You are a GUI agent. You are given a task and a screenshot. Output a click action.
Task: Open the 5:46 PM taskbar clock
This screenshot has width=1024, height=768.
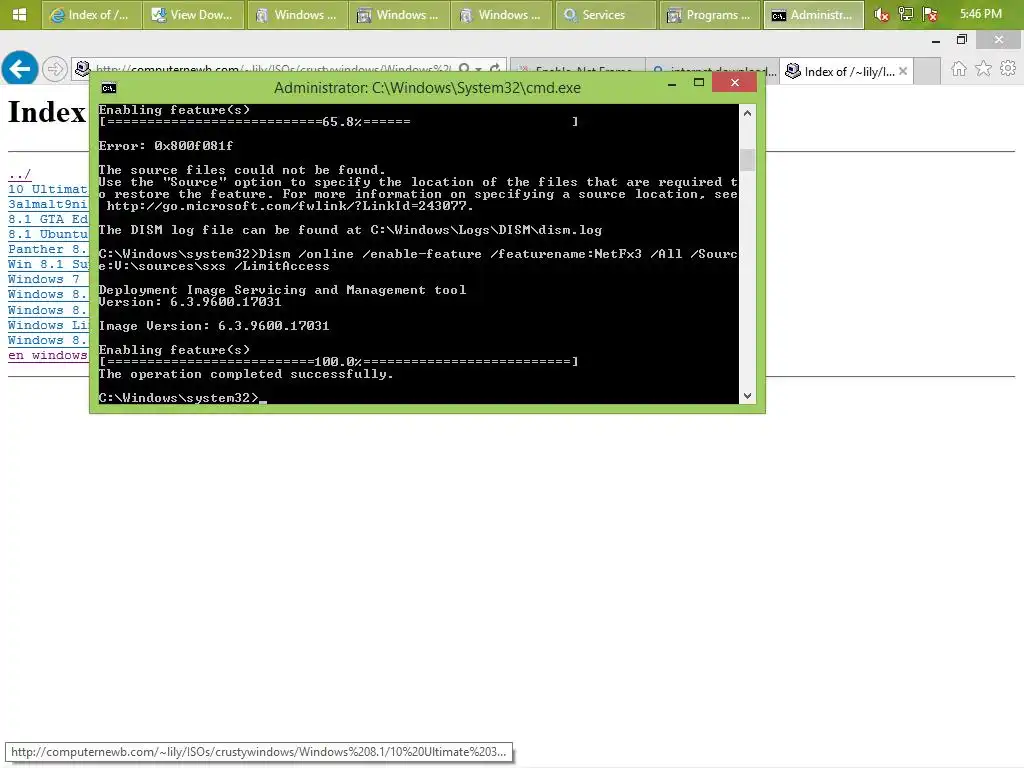(x=981, y=14)
